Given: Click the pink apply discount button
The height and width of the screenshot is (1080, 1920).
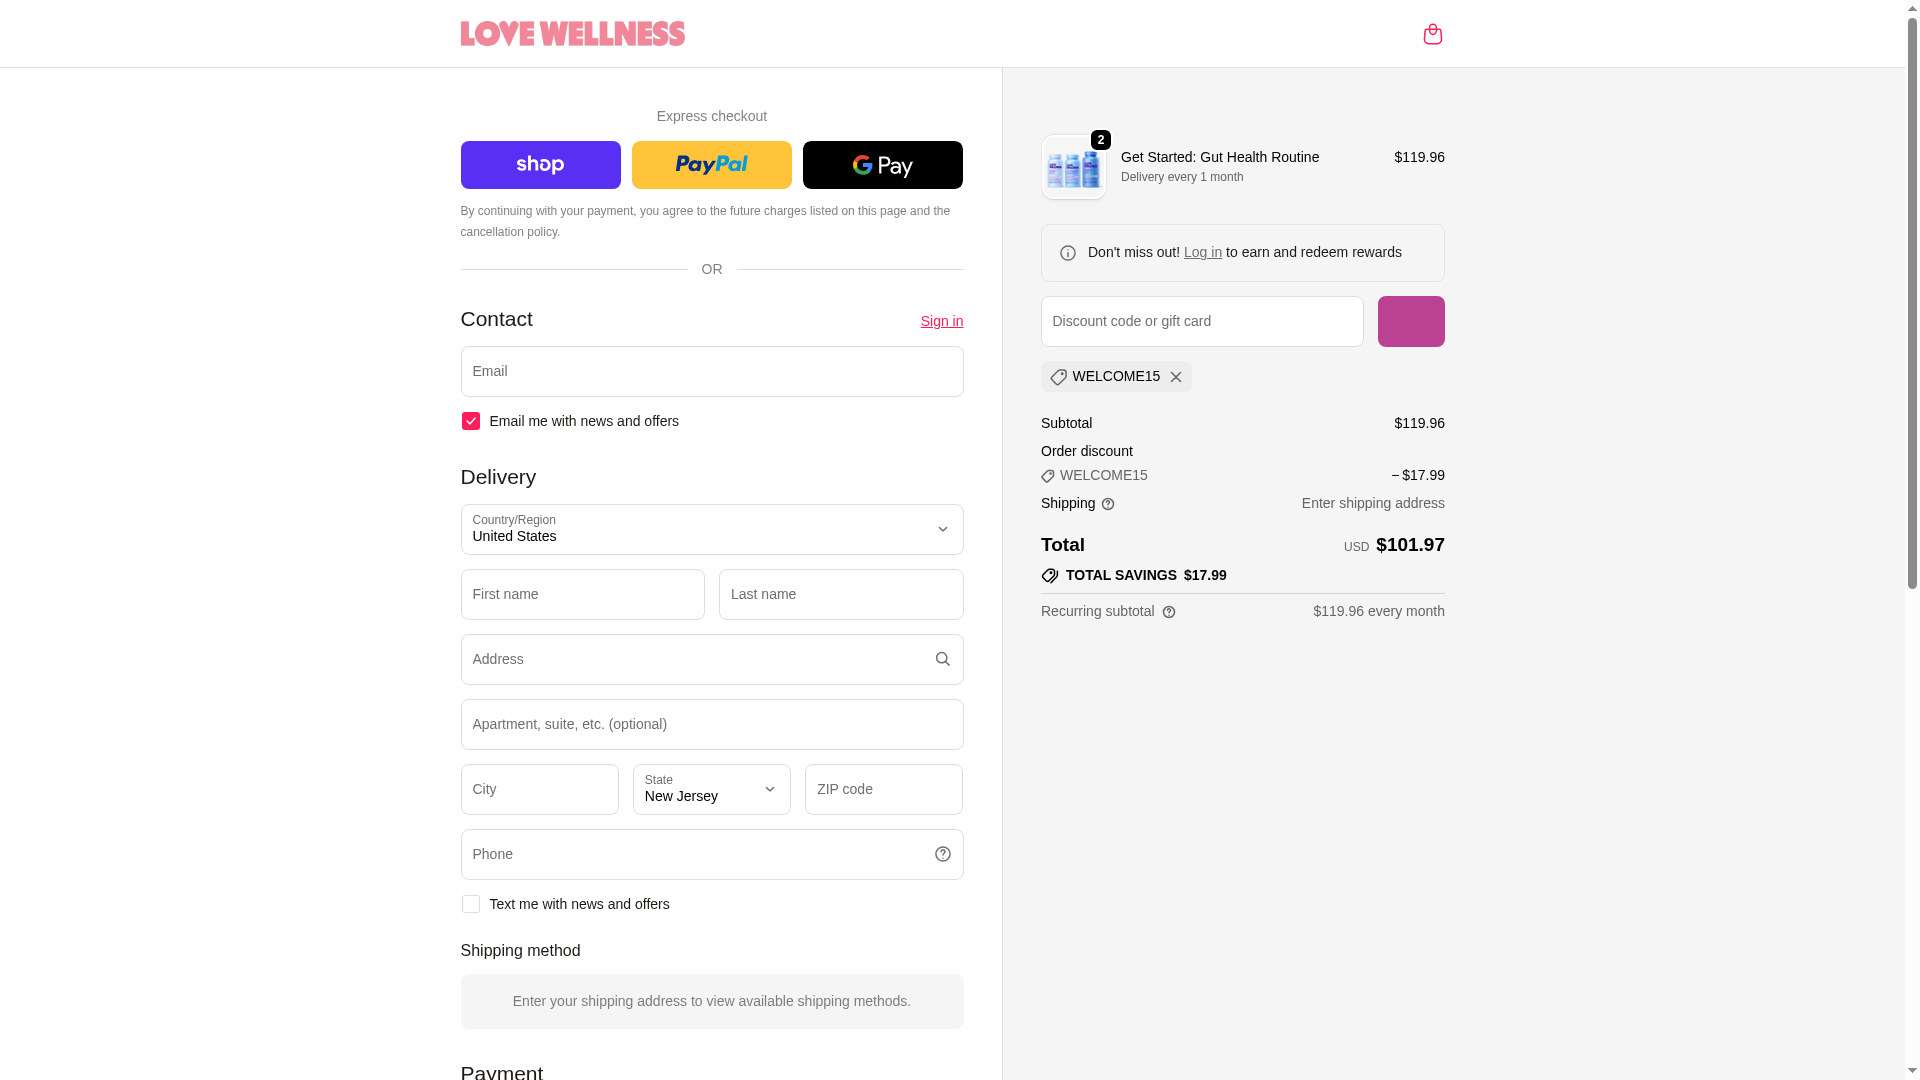Looking at the screenshot, I should point(1410,321).
